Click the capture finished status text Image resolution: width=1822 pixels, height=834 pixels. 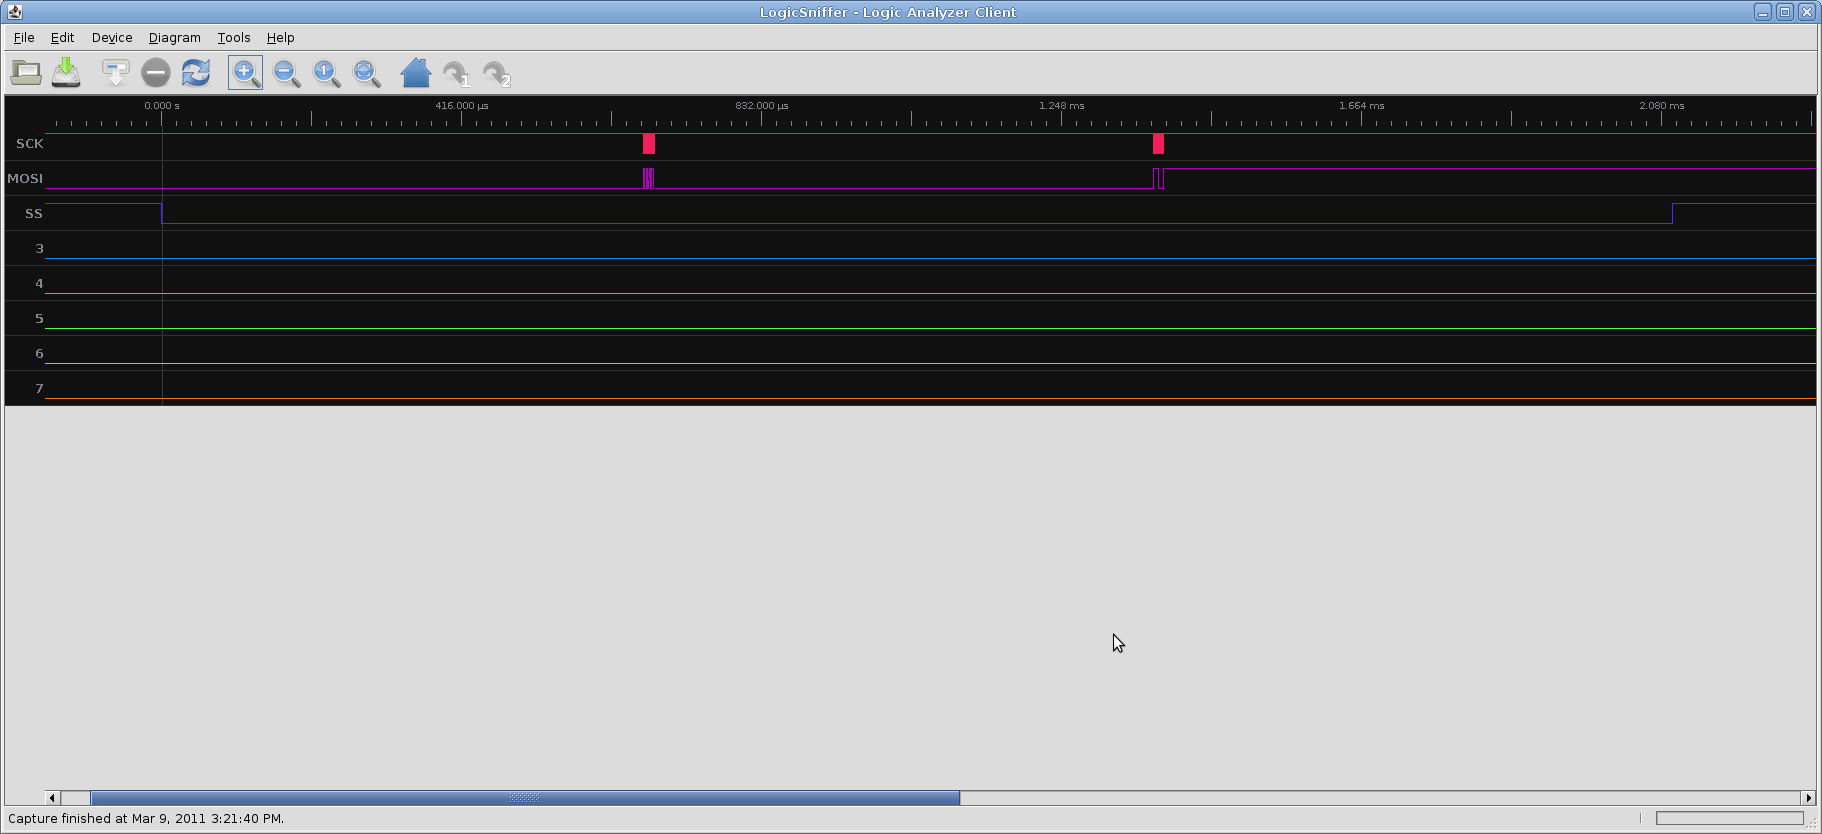[146, 818]
